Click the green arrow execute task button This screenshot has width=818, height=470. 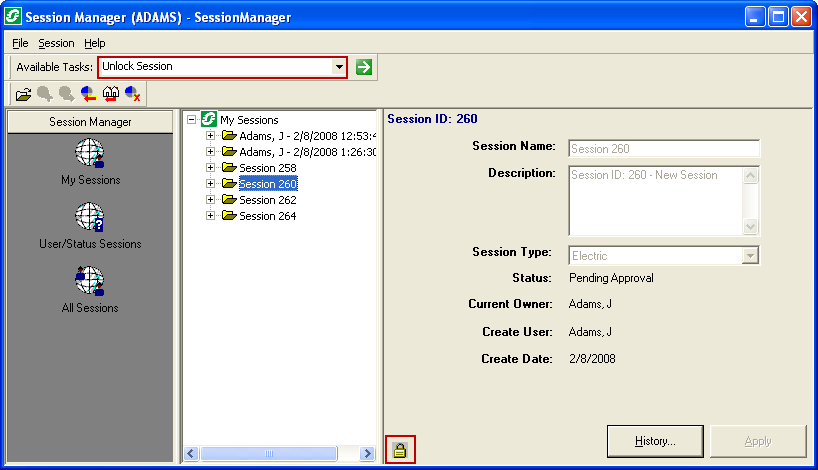(364, 67)
